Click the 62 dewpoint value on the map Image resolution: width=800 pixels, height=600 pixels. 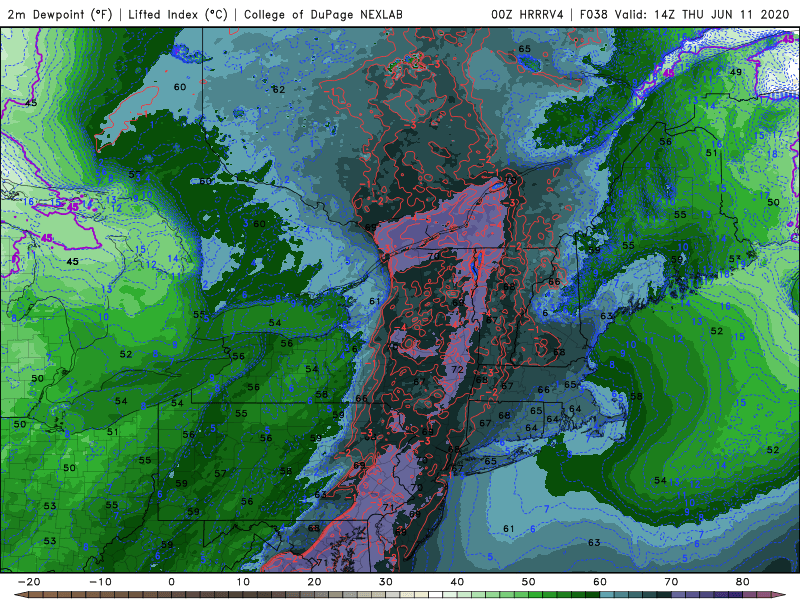(x=279, y=90)
